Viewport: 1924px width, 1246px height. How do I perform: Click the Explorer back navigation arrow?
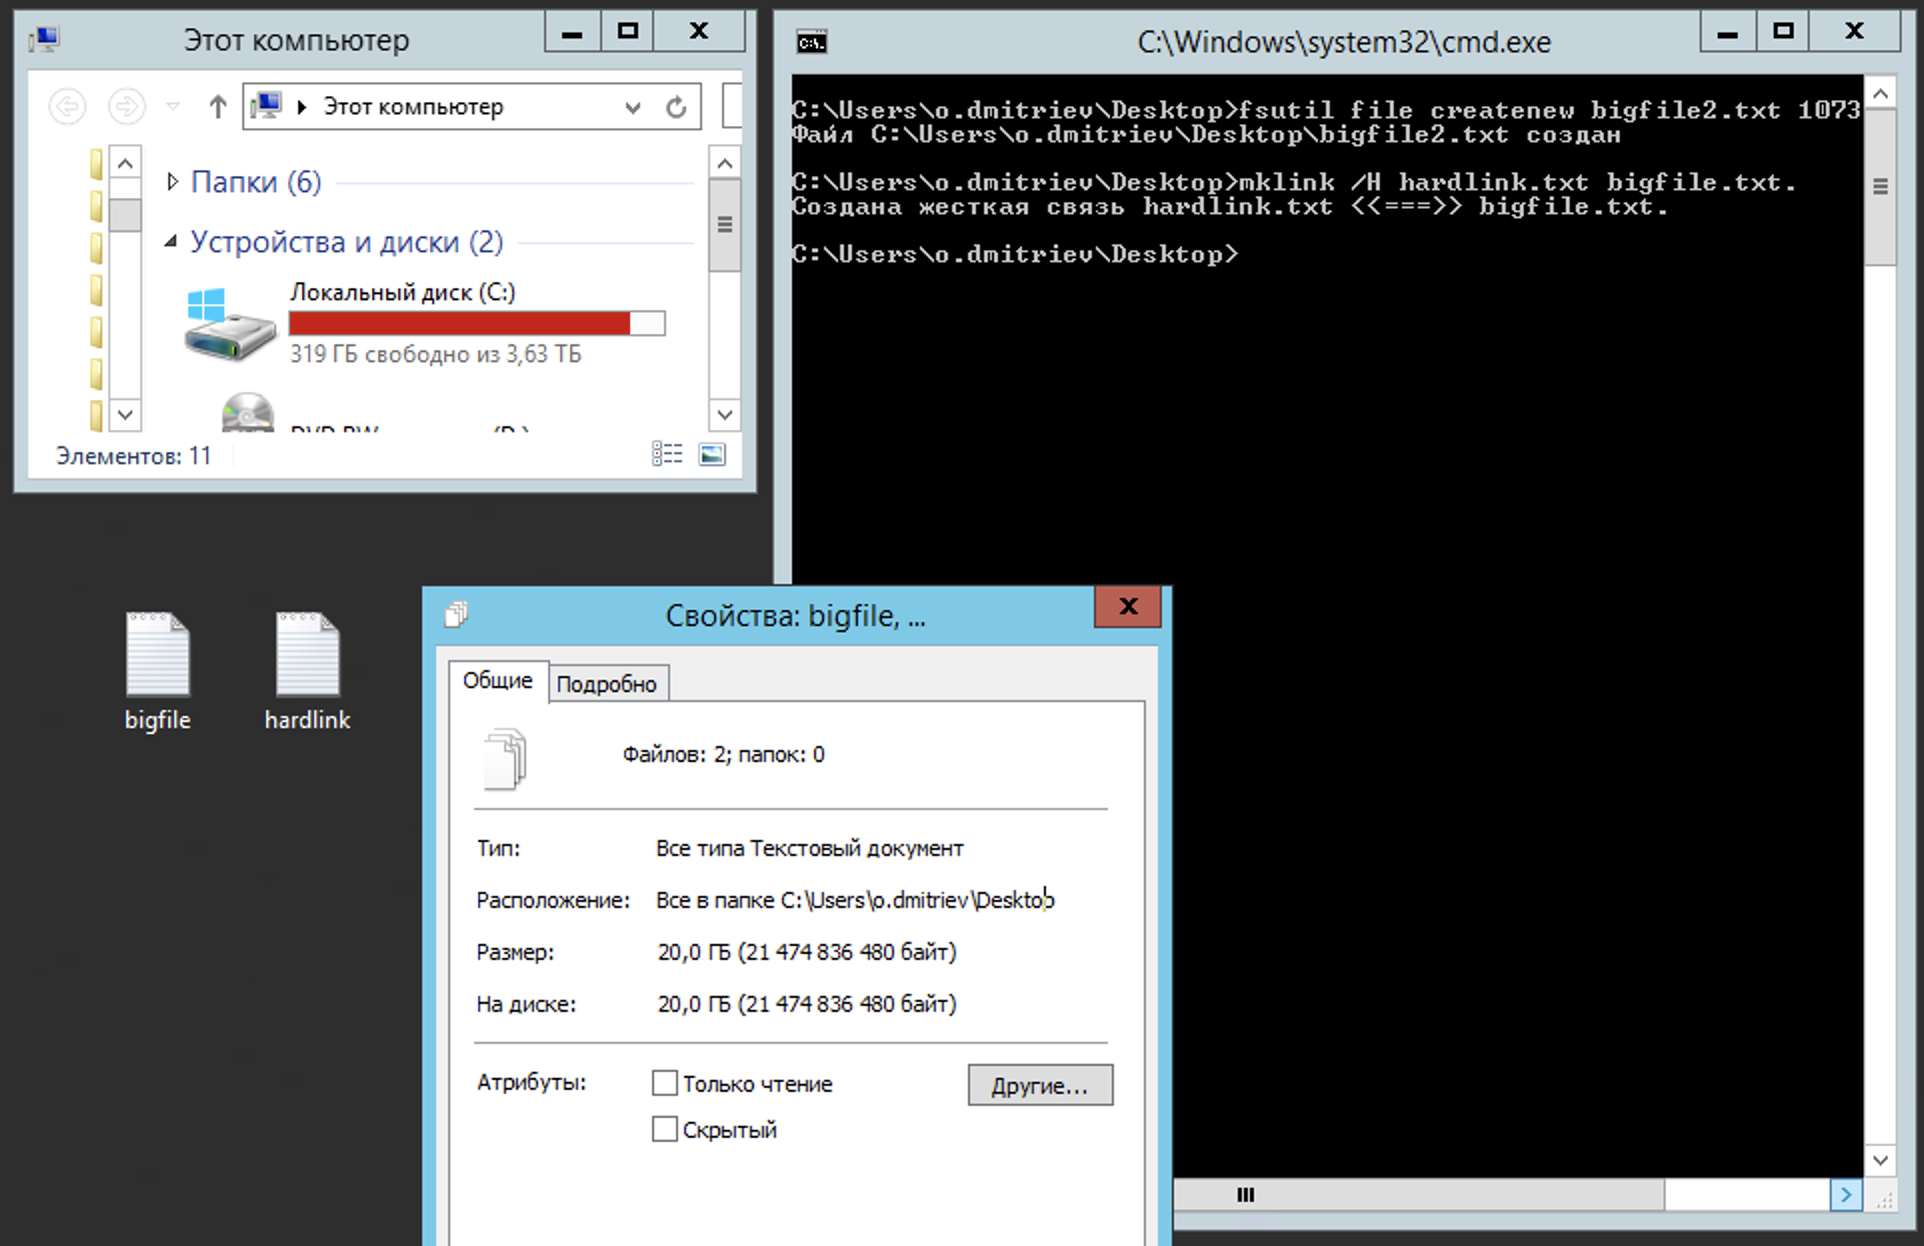[68, 106]
